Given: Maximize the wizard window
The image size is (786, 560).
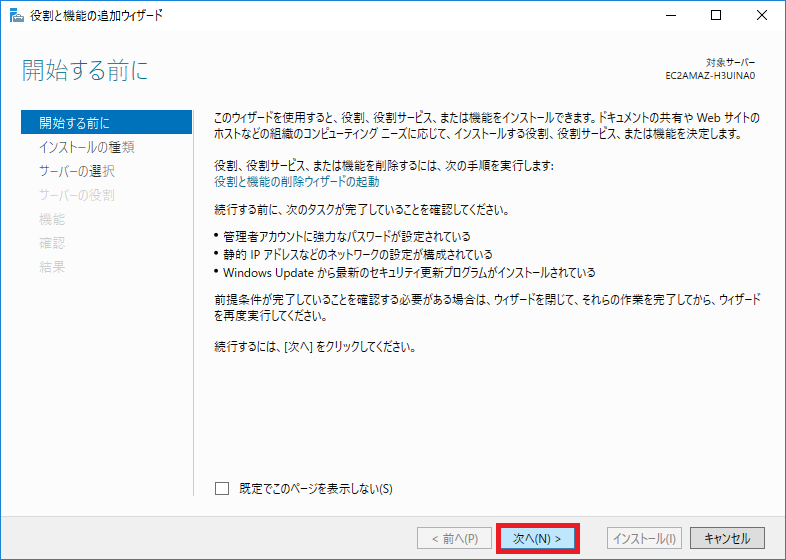Looking at the screenshot, I should click(x=716, y=16).
